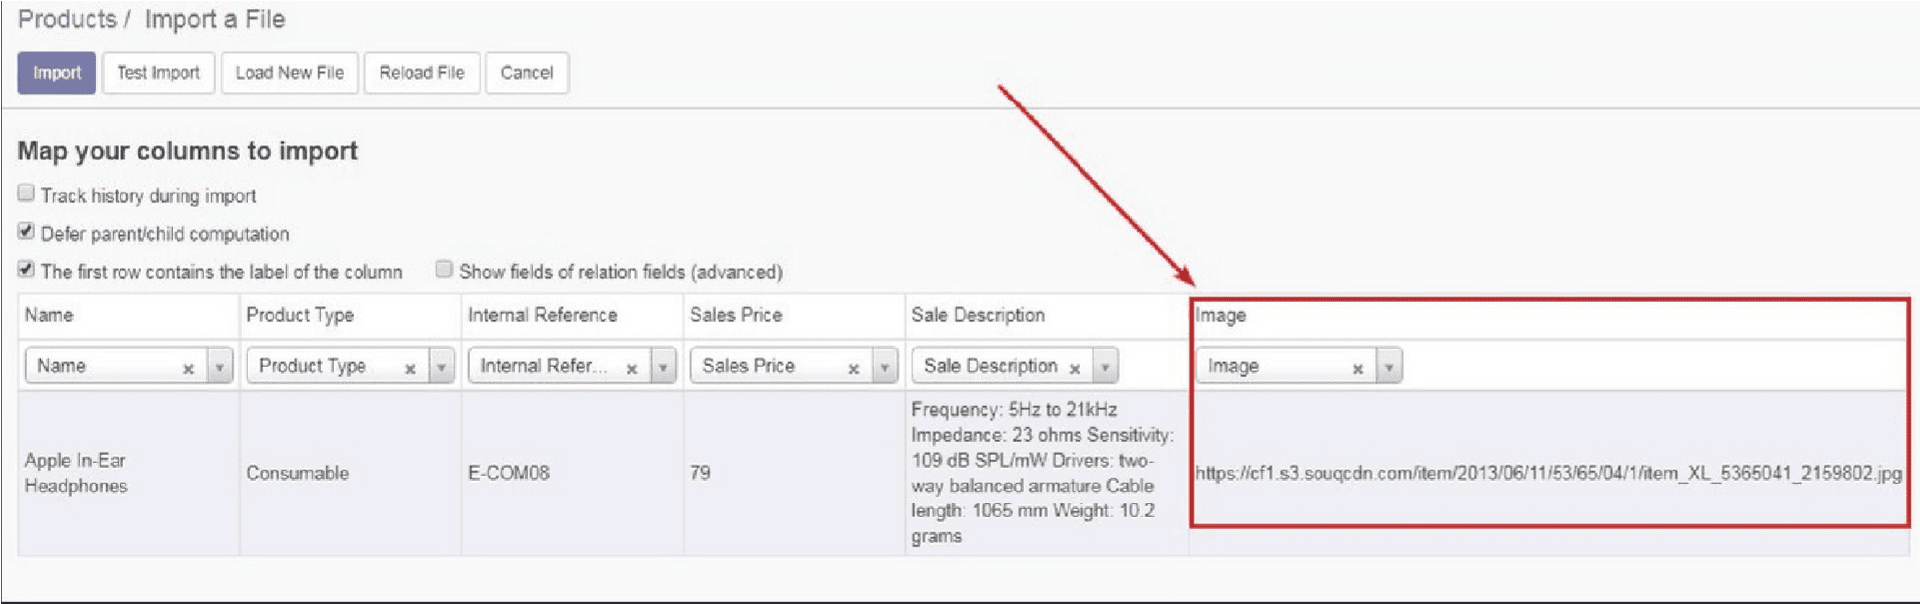Run Test Import

[158, 73]
